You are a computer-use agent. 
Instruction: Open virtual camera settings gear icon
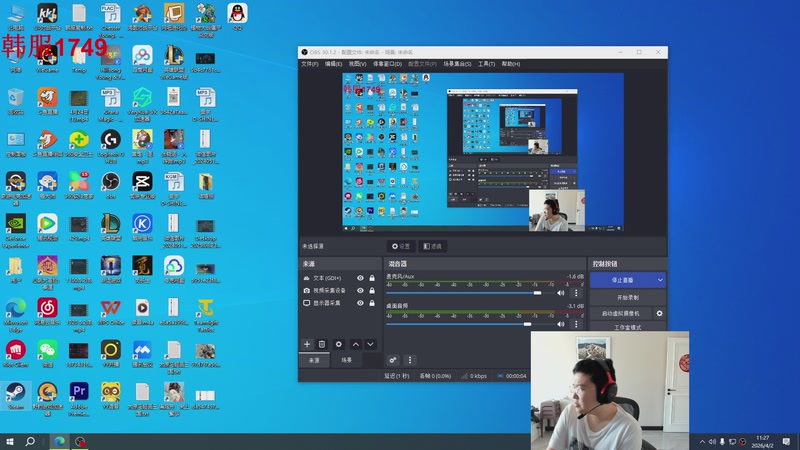point(659,313)
